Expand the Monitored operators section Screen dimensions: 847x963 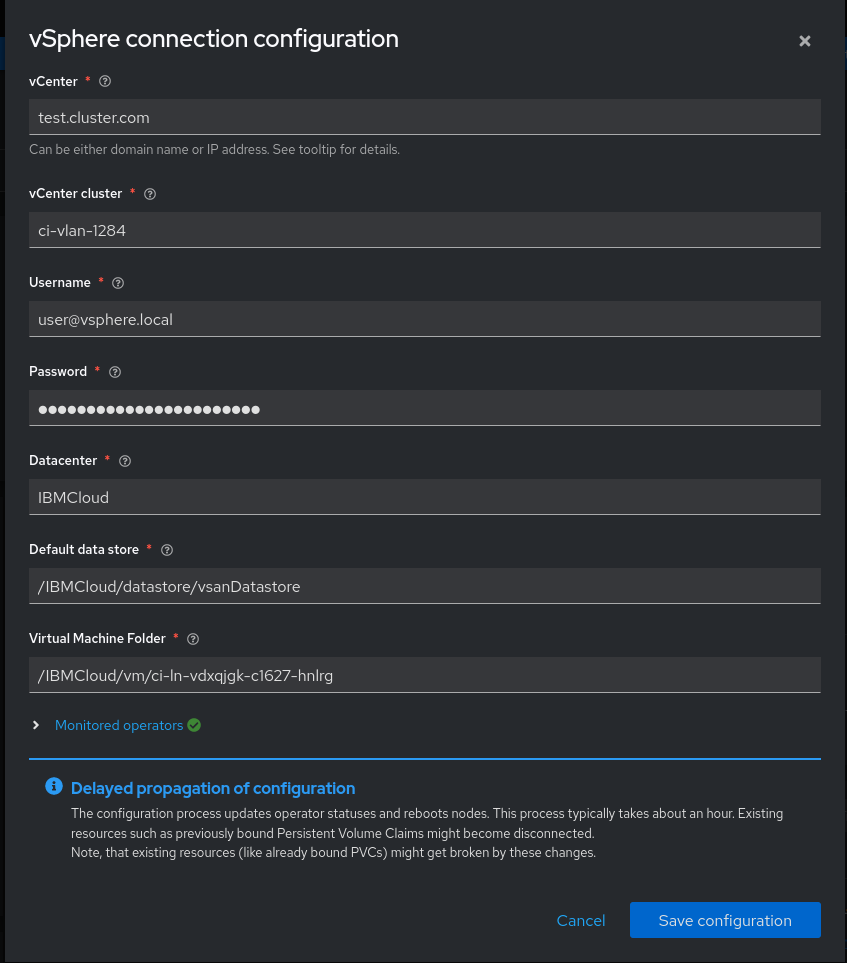37,725
